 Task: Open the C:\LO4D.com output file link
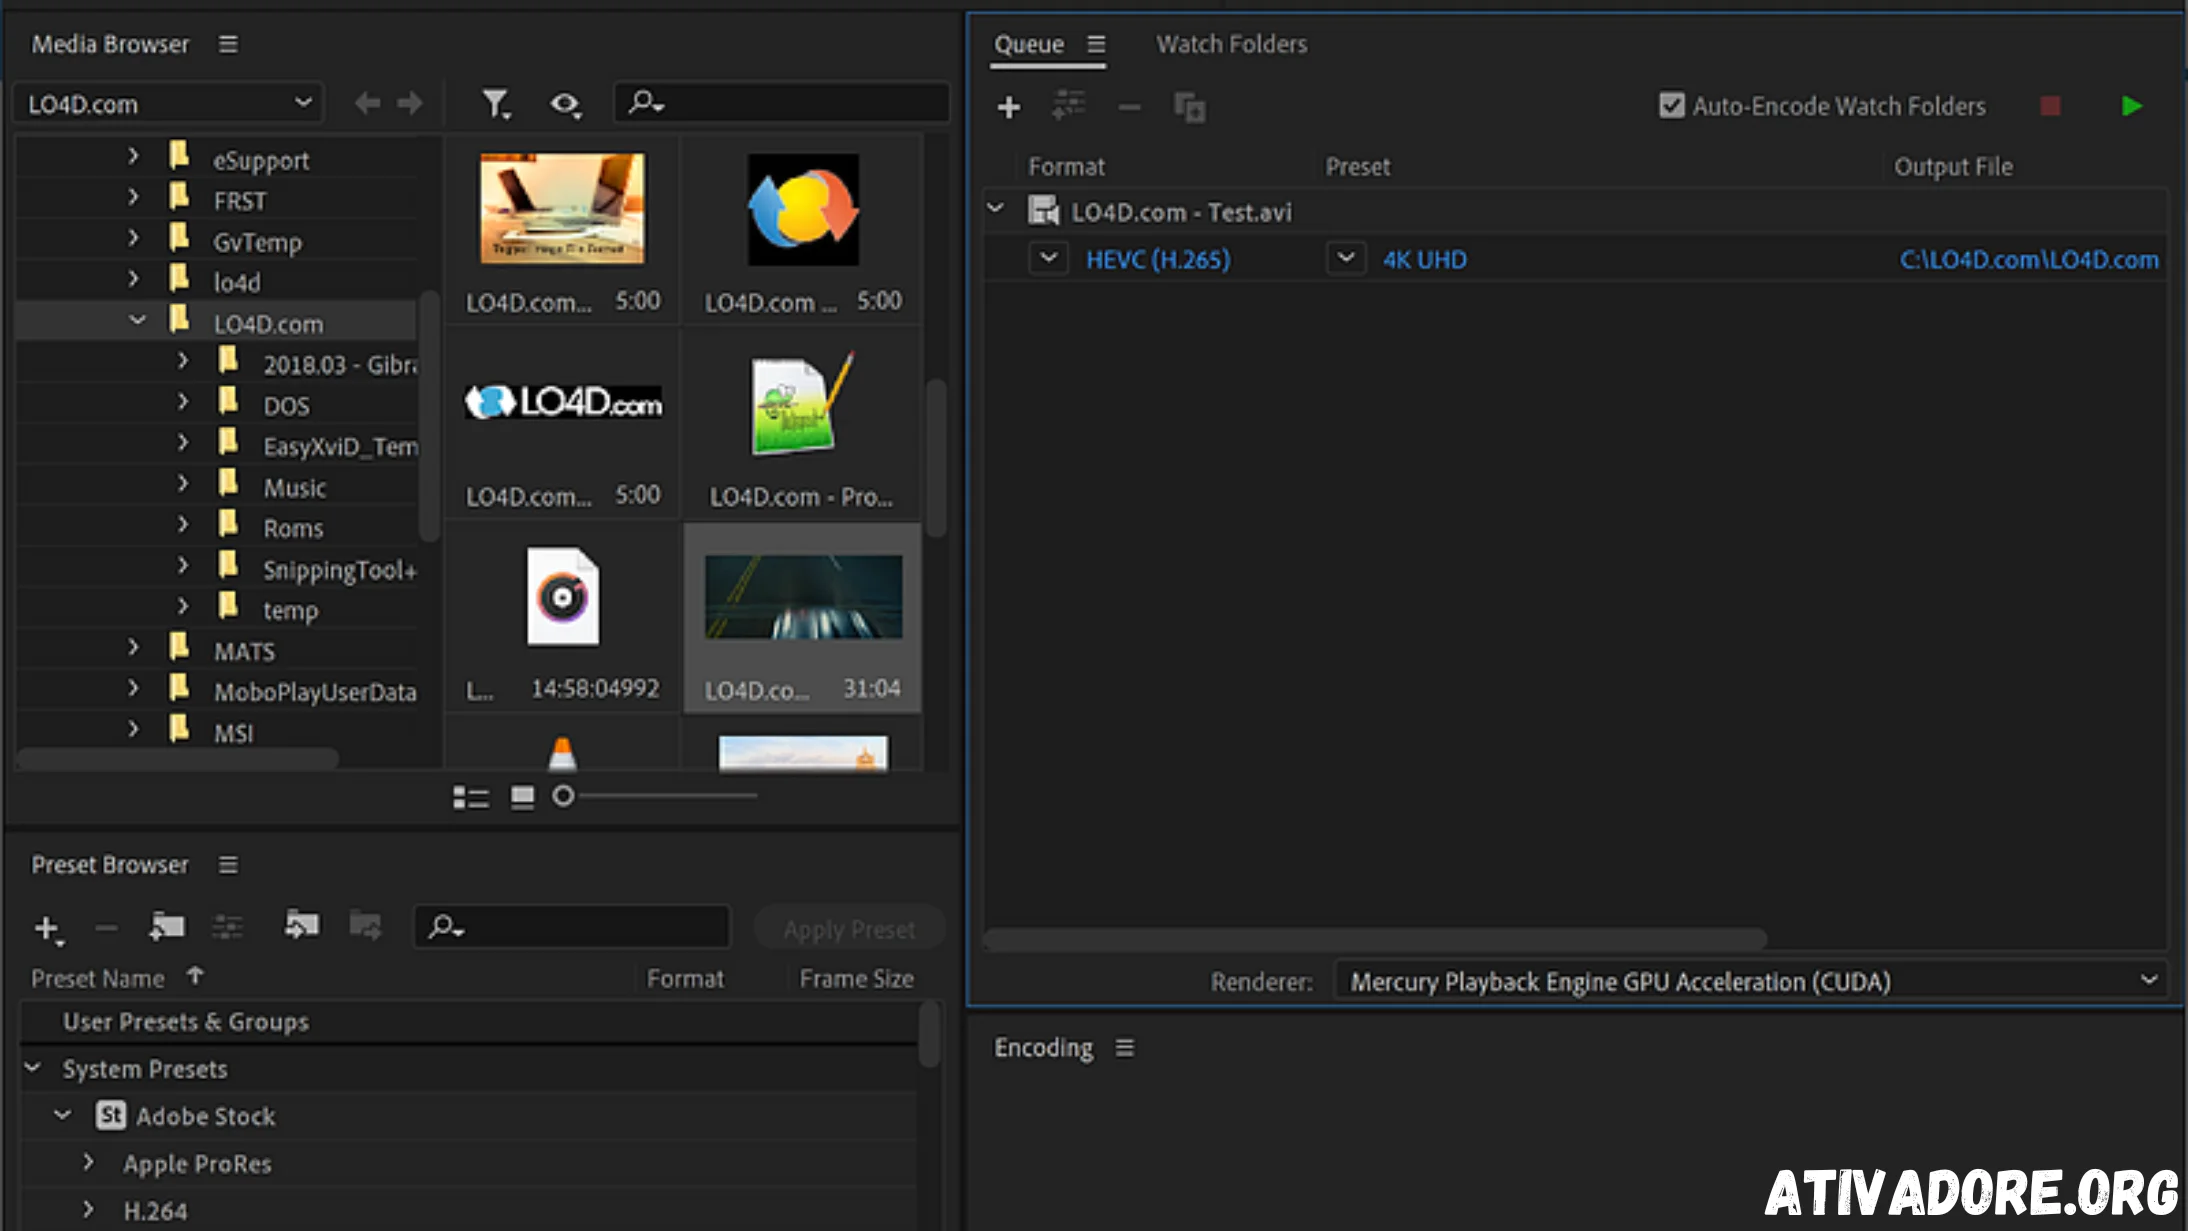(2029, 259)
